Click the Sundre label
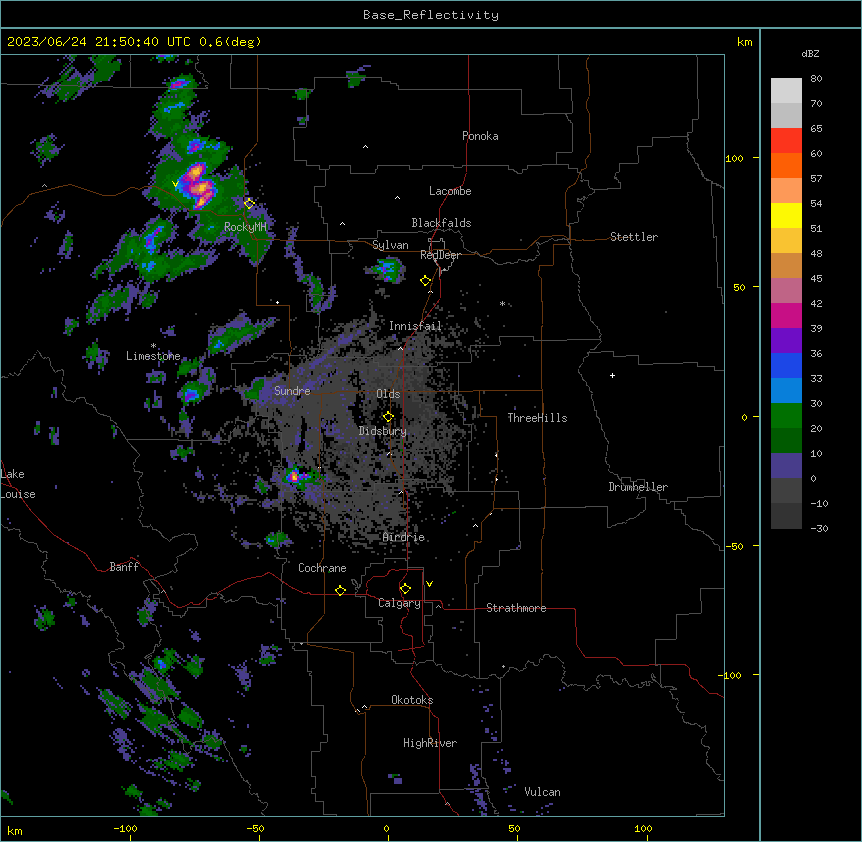 coord(292,391)
